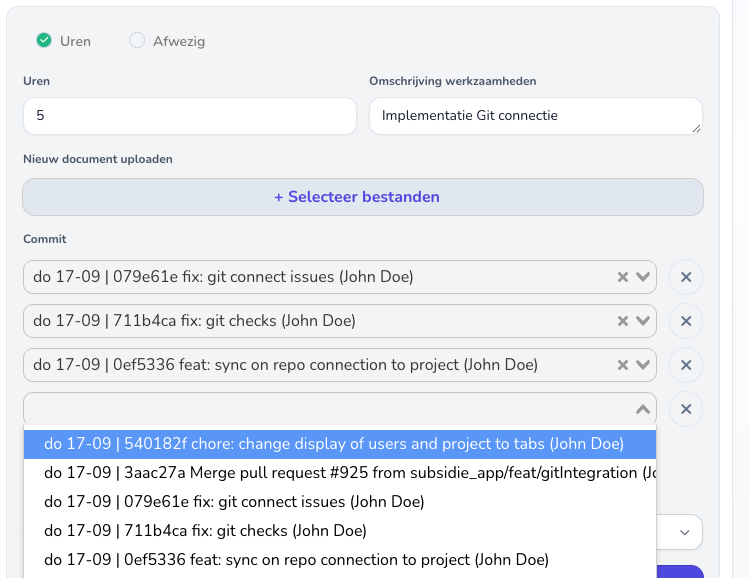
Task: Remove the 079e61e commit row
Action: tap(686, 277)
